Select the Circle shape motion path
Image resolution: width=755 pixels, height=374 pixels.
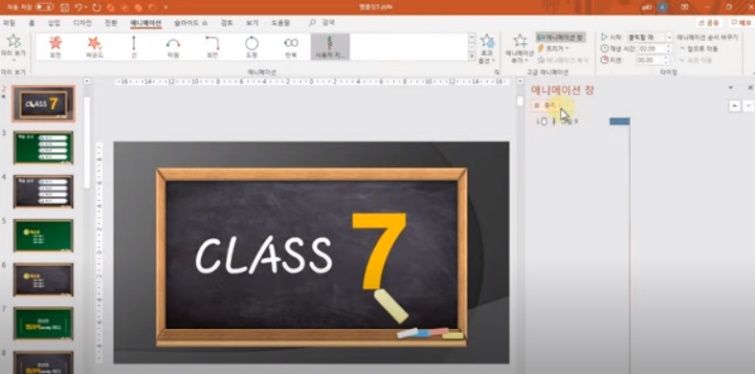[x=251, y=47]
